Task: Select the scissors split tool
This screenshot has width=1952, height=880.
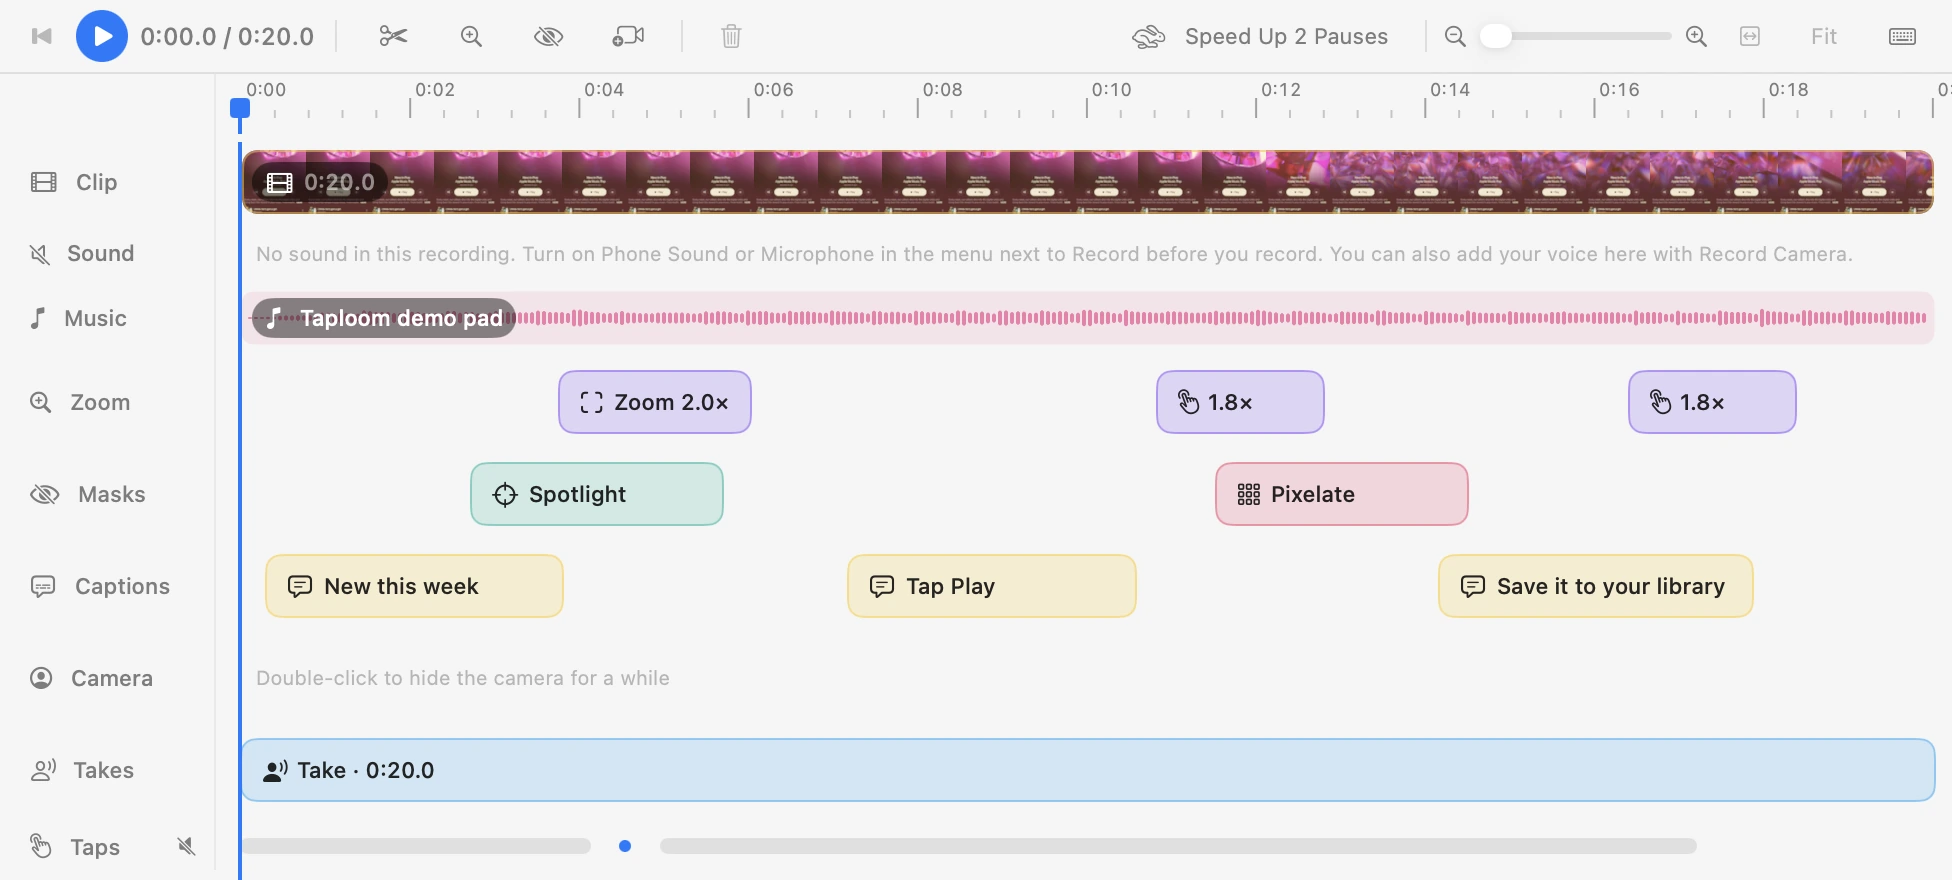Action: 393,36
